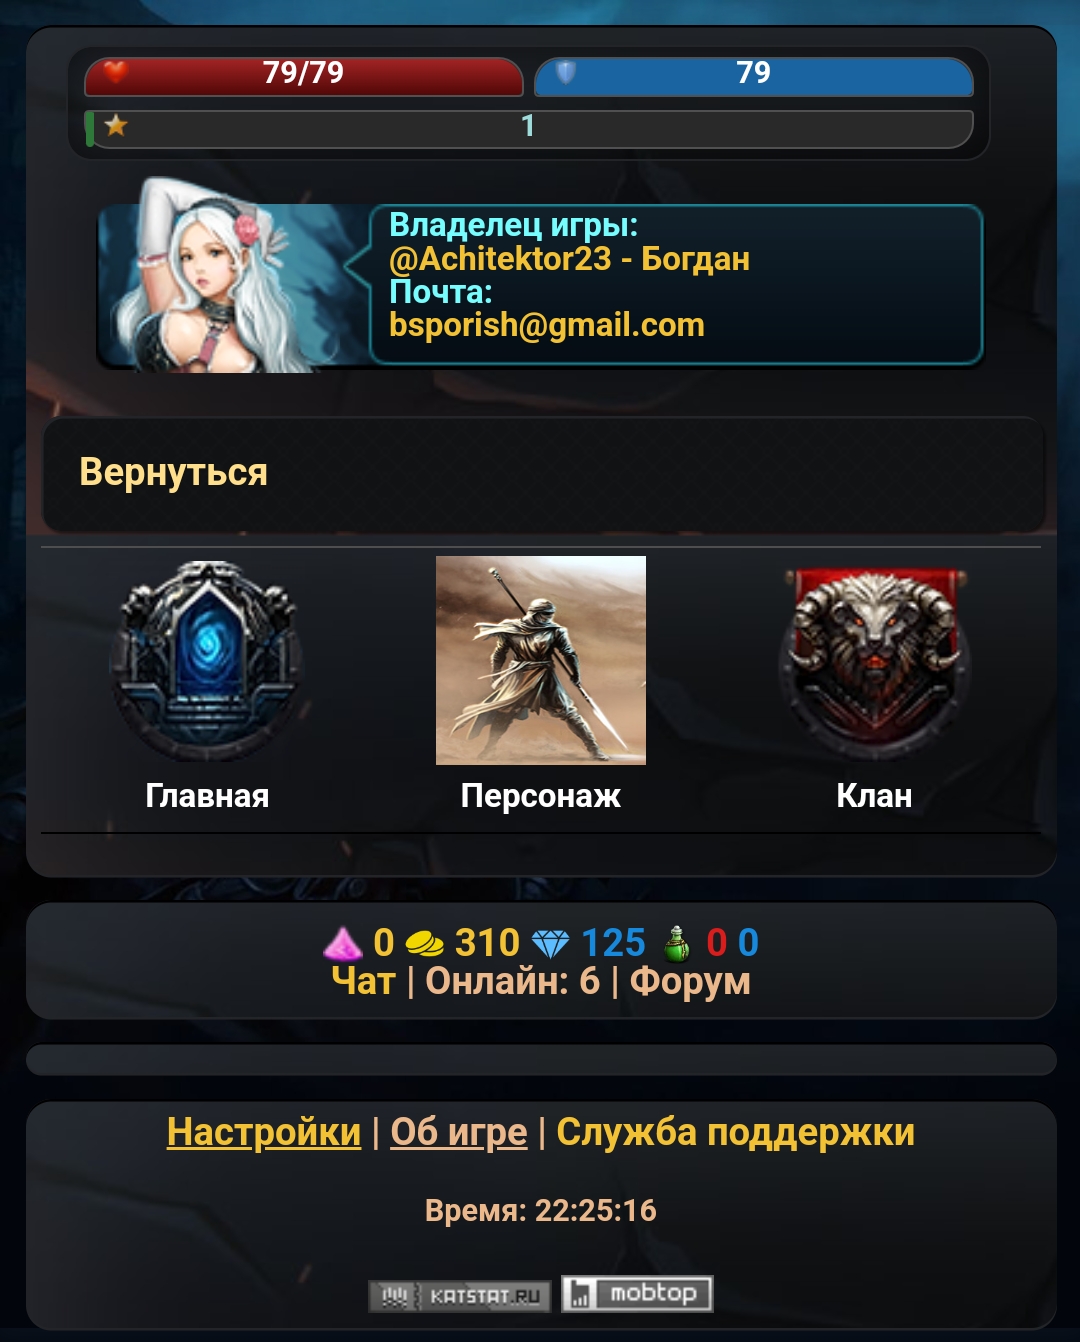Image resolution: width=1080 pixels, height=1342 pixels.
Task: Open the Клан lion emblem icon
Action: (x=874, y=661)
